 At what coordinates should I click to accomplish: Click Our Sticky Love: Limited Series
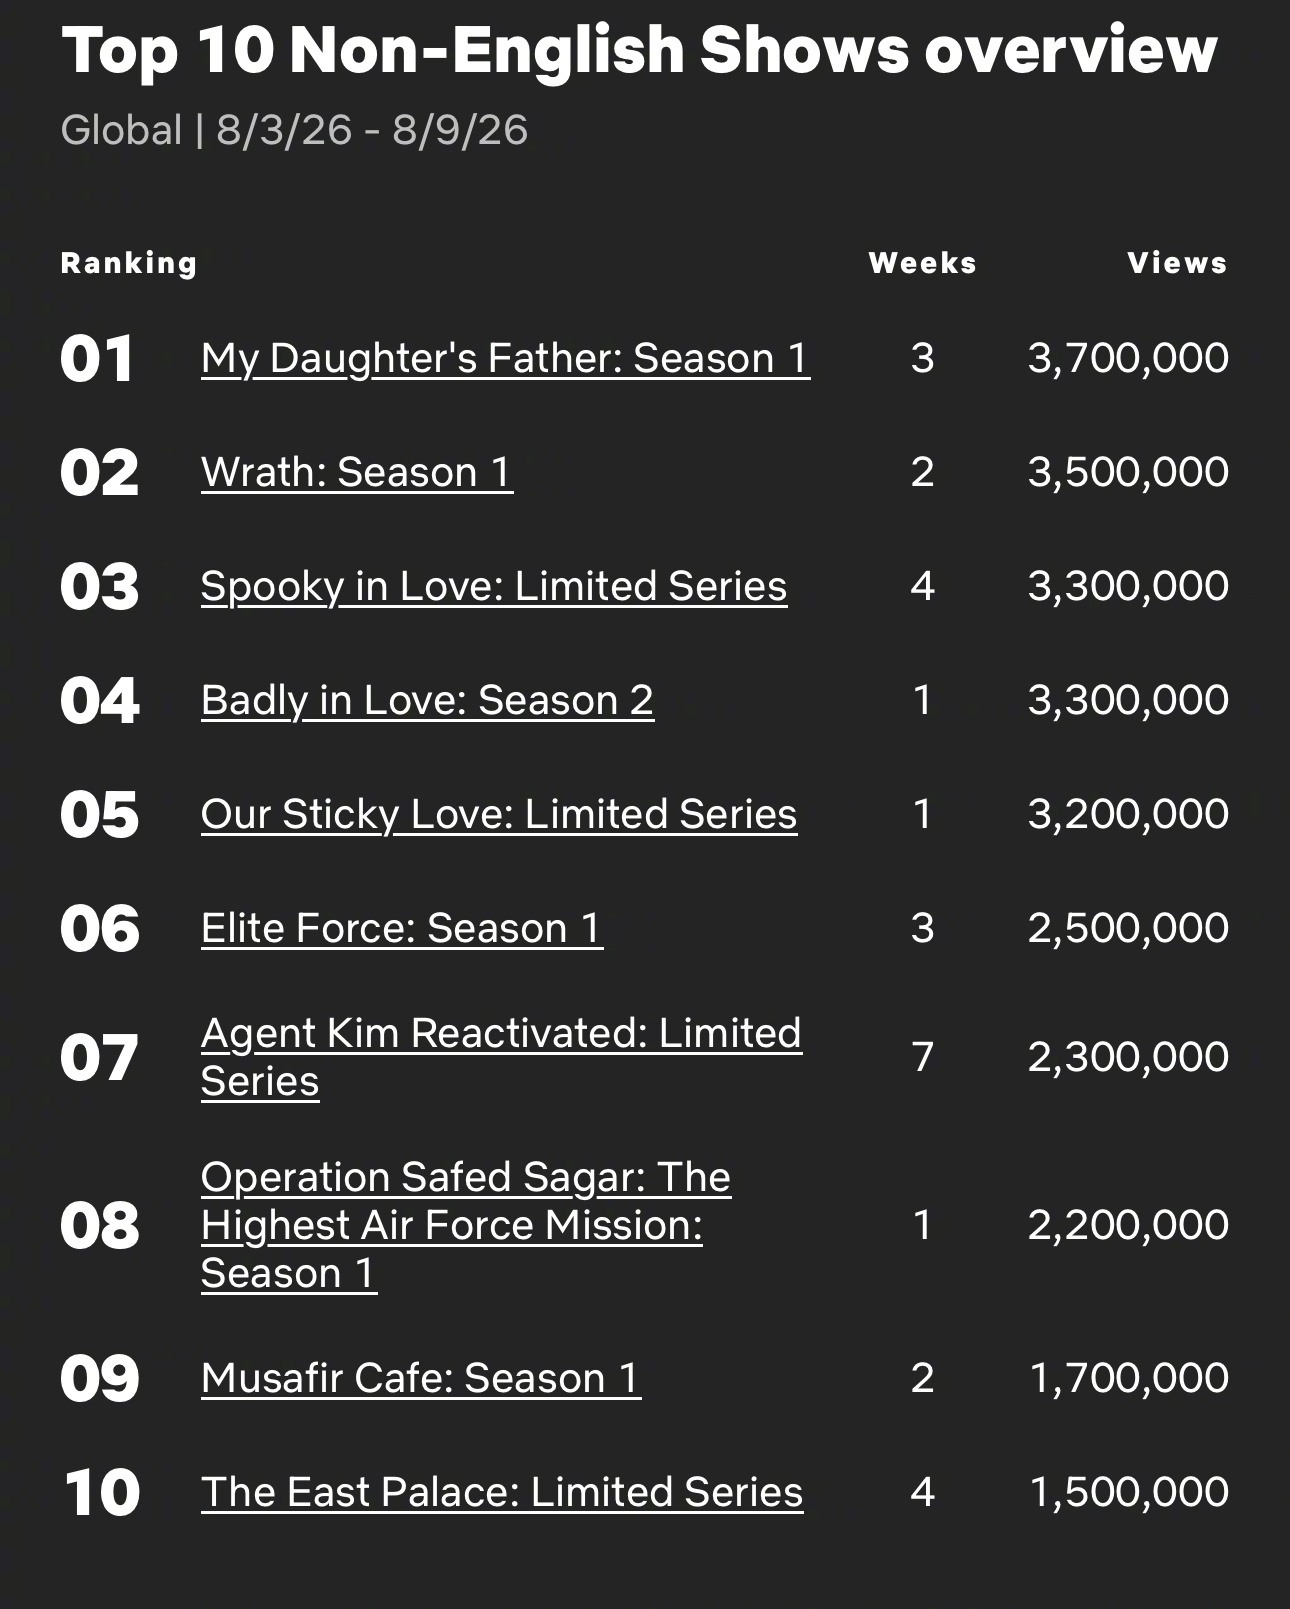tap(499, 814)
